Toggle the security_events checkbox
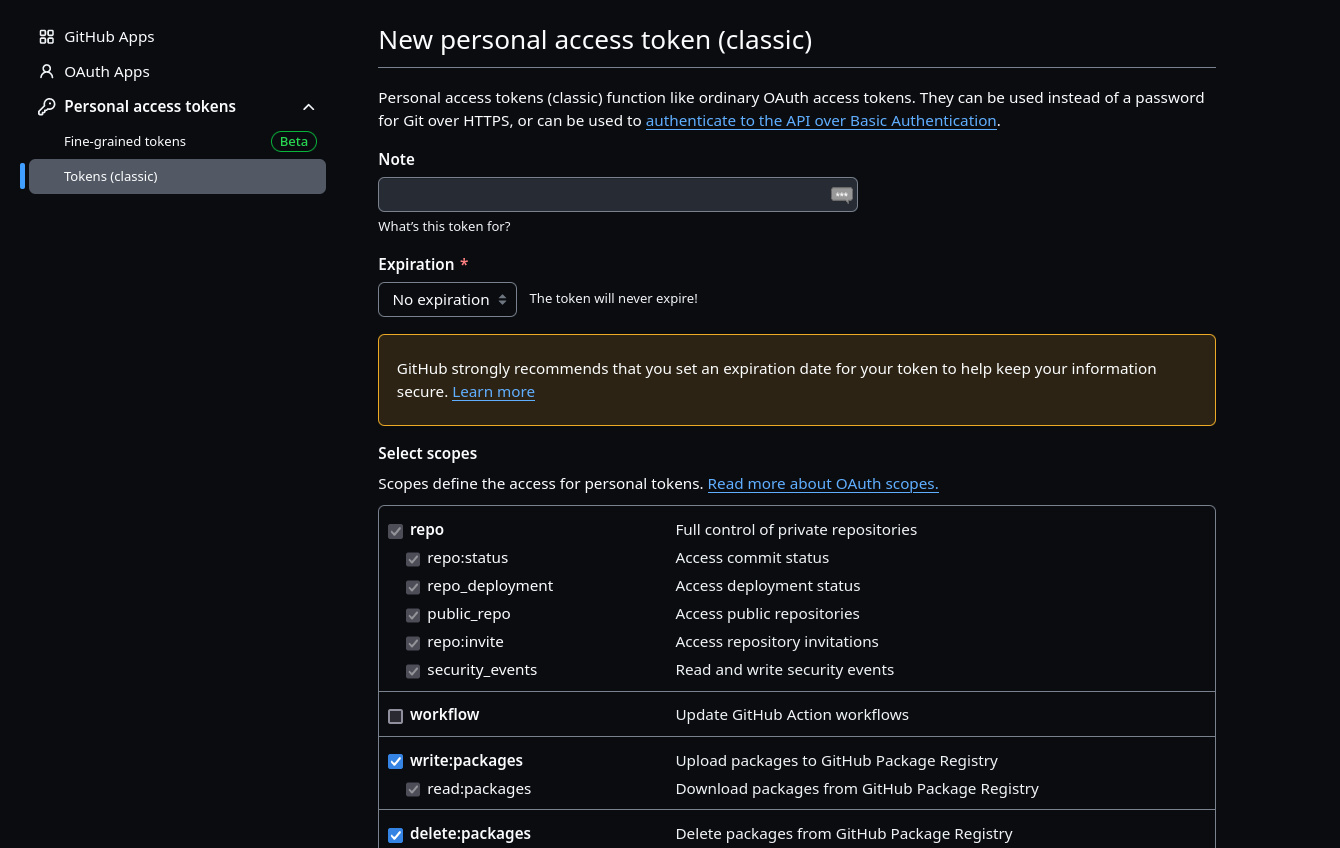1340x848 pixels. pos(412,671)
